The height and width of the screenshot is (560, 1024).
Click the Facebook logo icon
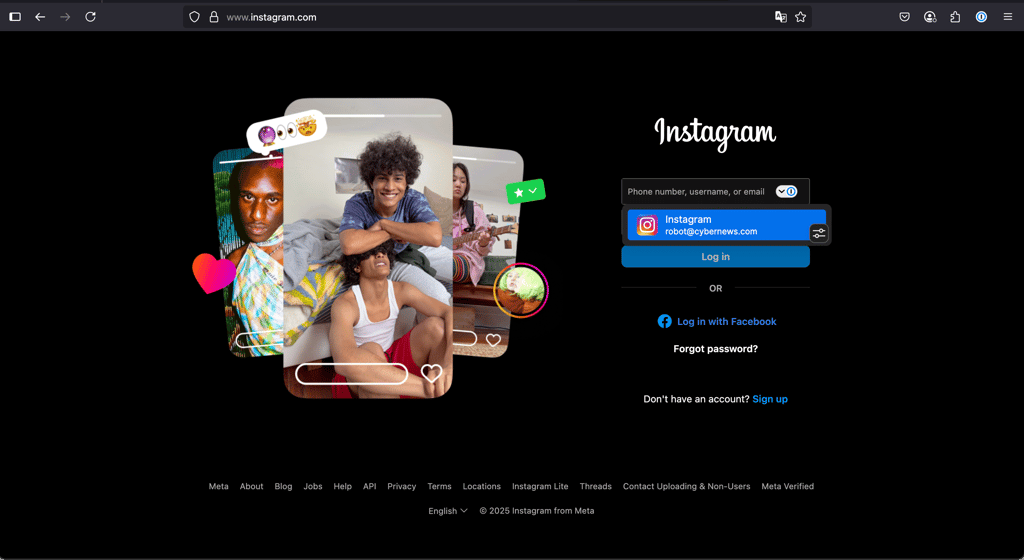(x=664, y=321)
